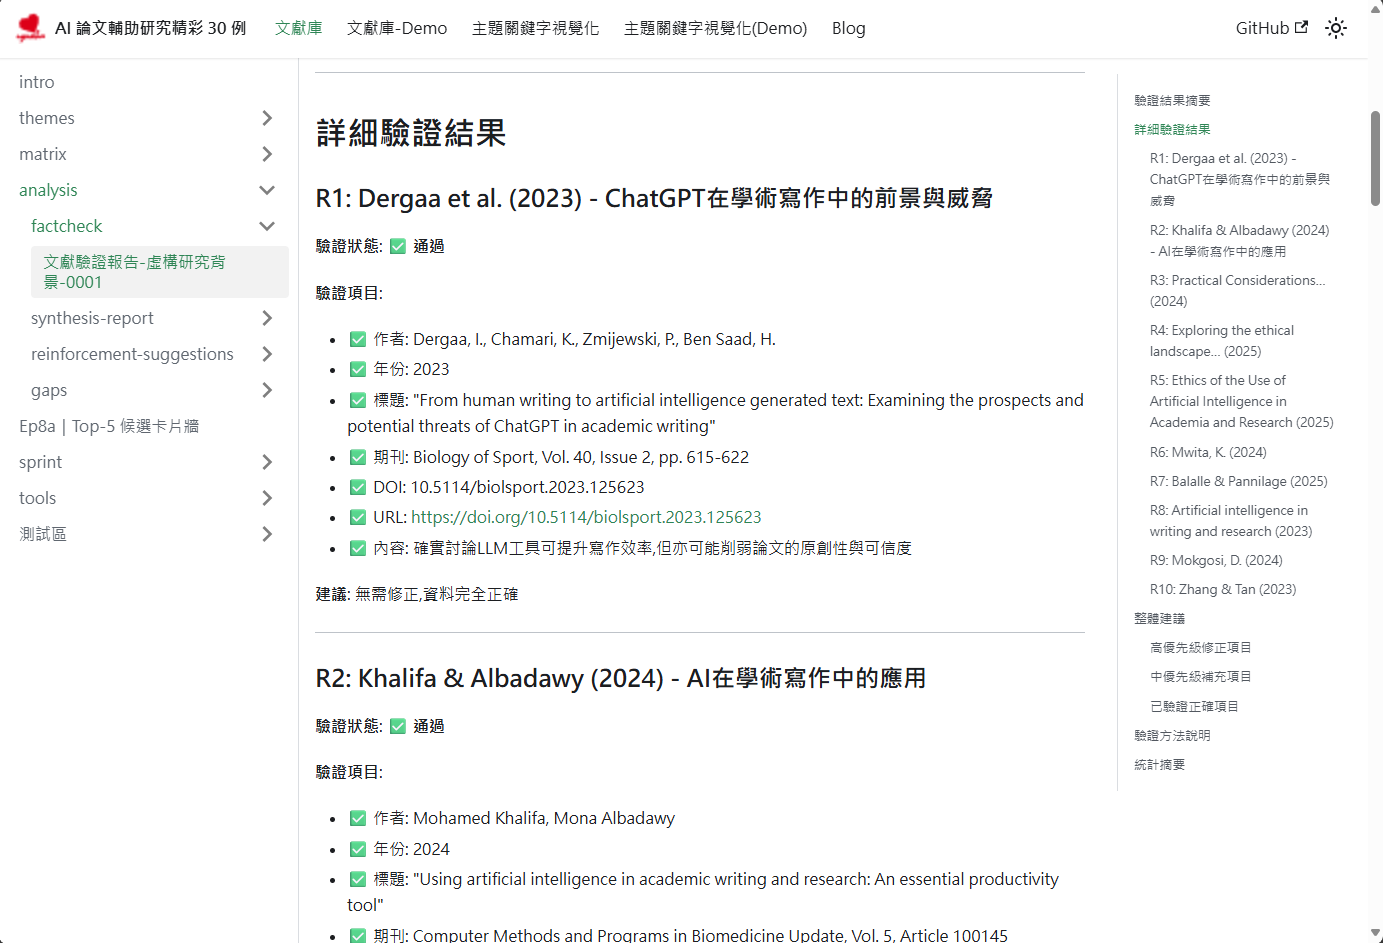The width and height of the screenshot is (1383, 943).
Task: Collapse the analysis sidebar category
Action: pyautogui.click(x=267, y=190)
